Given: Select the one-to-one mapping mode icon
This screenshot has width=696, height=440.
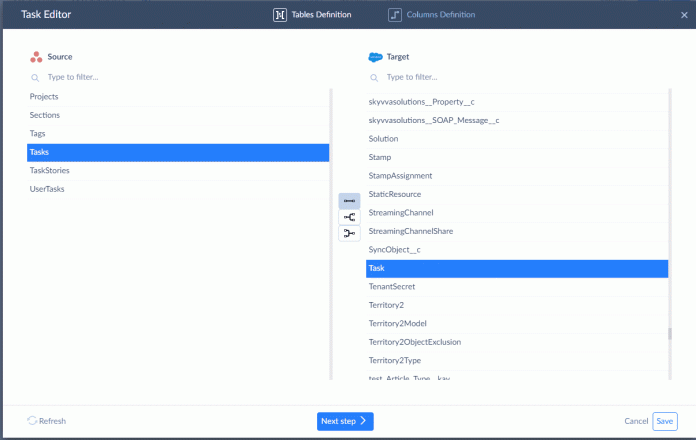Looking at the screenshot, I should pyautogui.click(x=349, y=201).
